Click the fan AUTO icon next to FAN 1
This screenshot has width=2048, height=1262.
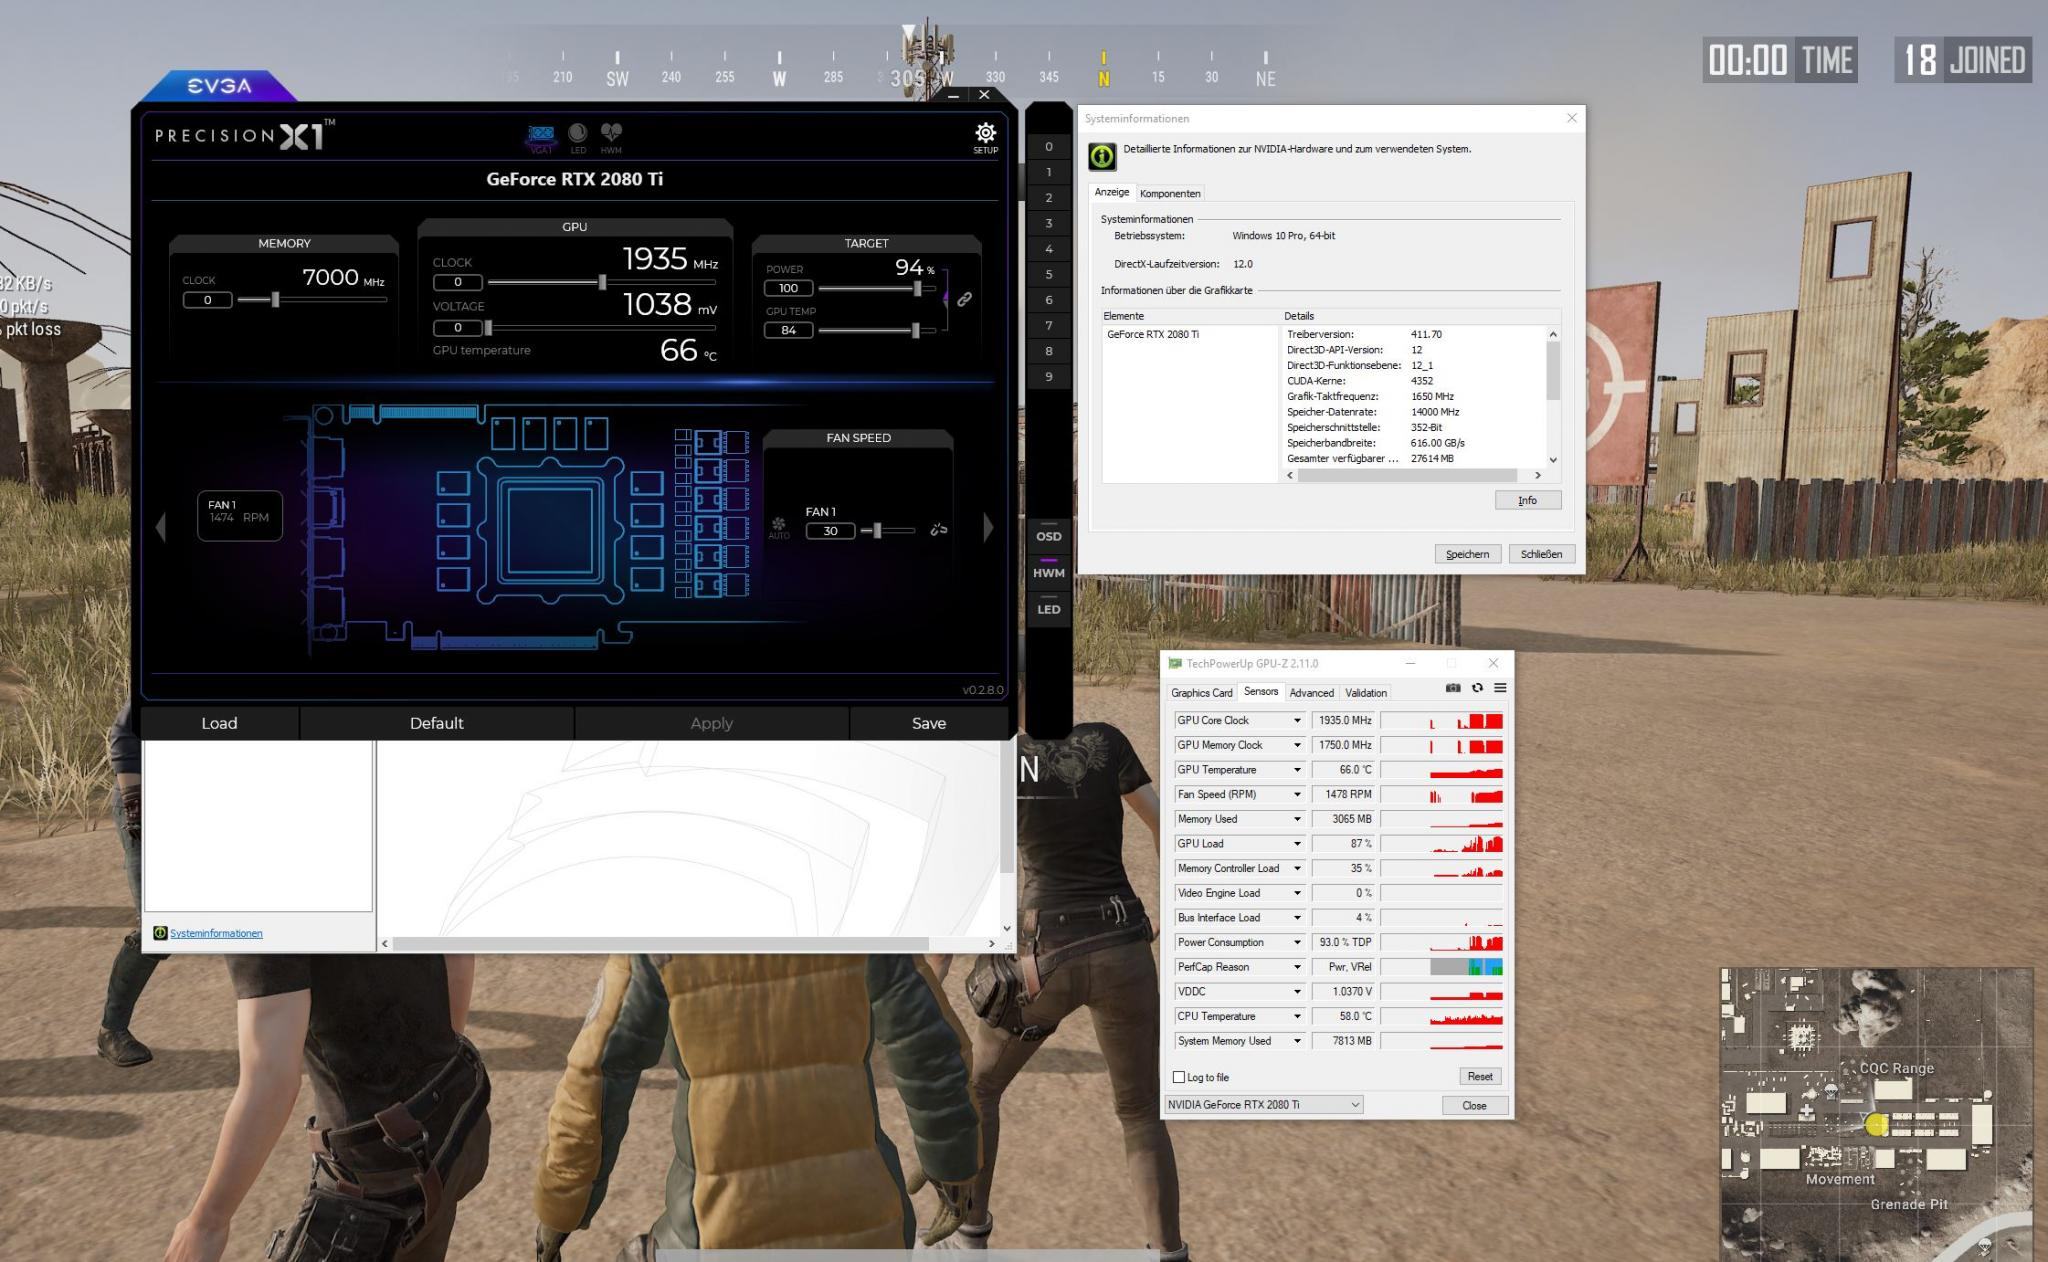pyautogui.click(x=779, y=527)
